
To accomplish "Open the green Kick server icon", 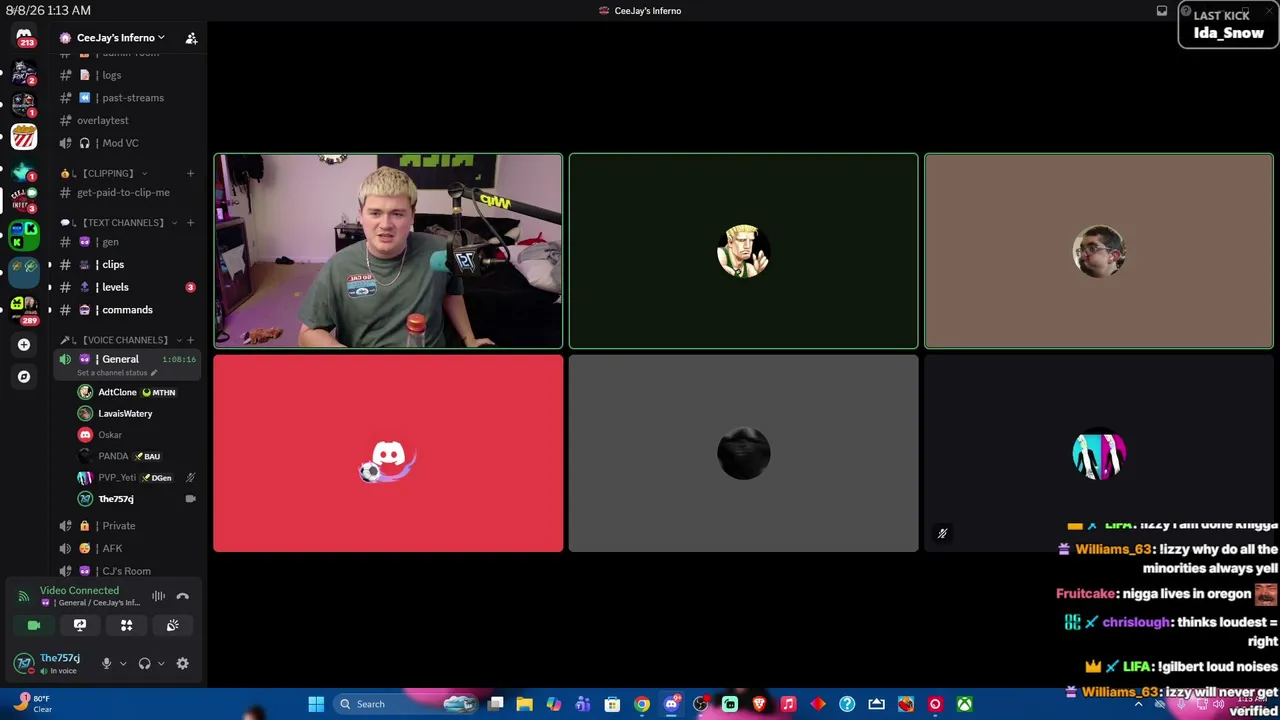I will point(24,236).
